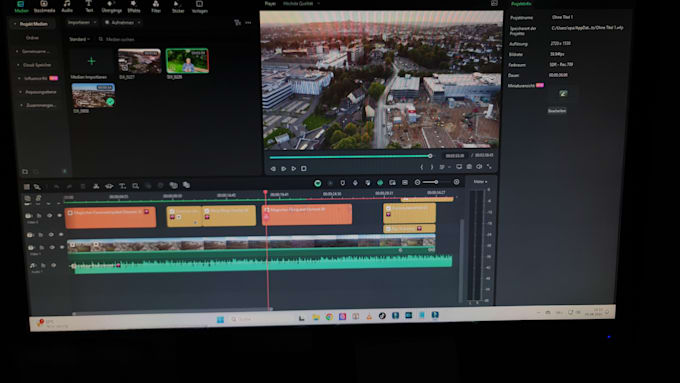Select the green-bordered man clip thumbnail
680x383 pixels.
pos(187,61)
